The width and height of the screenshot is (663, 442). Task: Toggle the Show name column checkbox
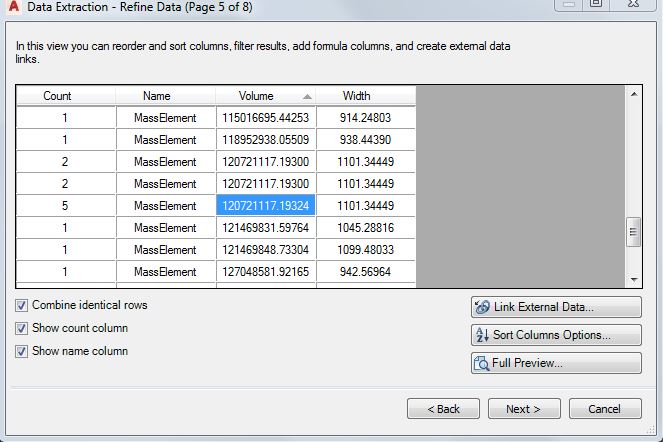coord(22,351)
